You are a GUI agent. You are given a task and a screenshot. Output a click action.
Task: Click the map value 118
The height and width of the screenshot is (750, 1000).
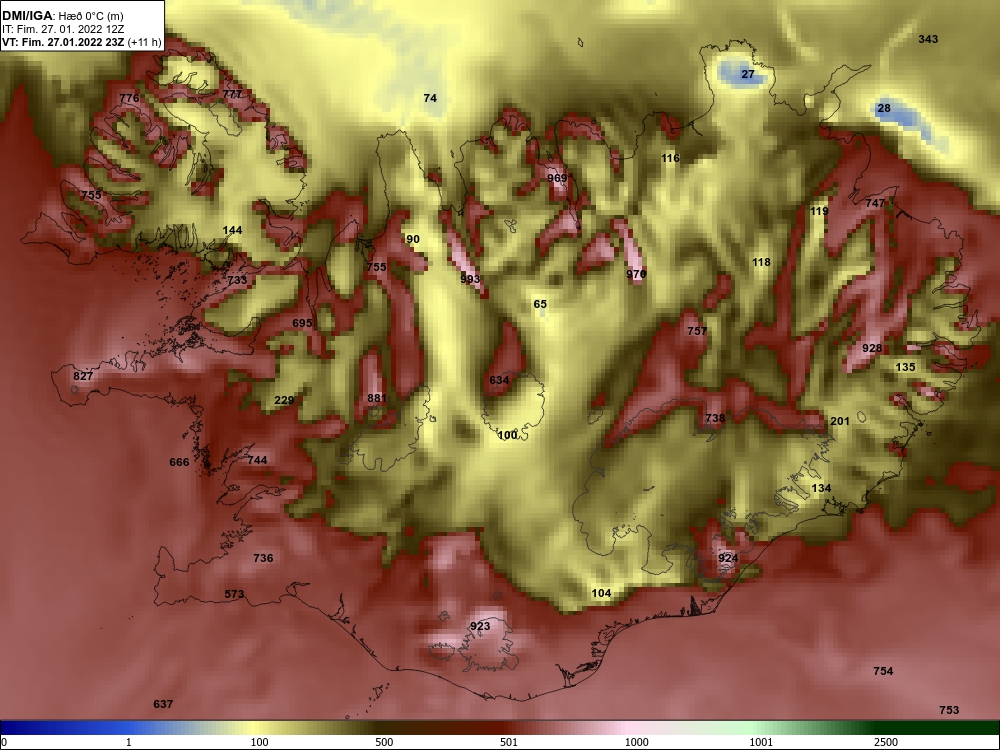click(x=761, y=262)
